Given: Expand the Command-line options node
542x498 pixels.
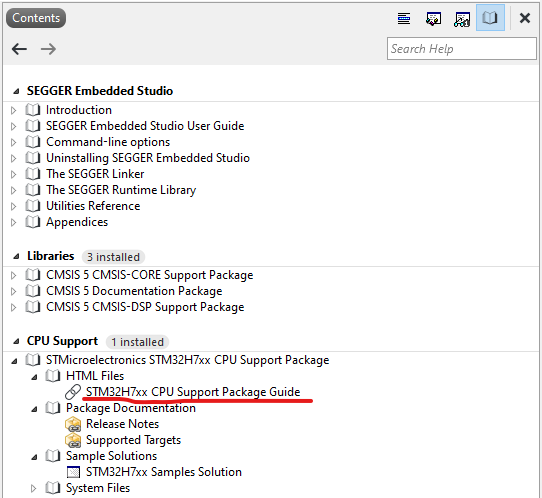Looking at the screenshot, I should click(13, 142).
